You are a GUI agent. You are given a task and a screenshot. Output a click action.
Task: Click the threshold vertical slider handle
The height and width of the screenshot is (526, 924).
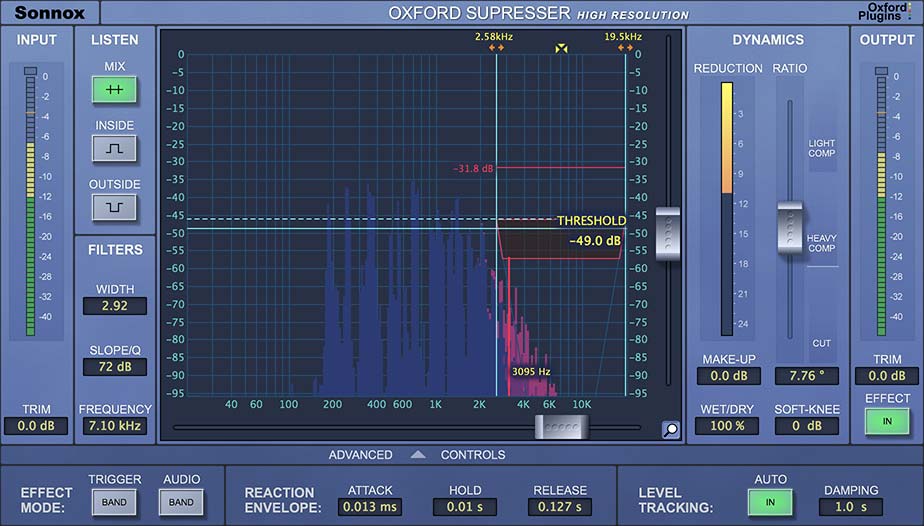click(668, 233)
